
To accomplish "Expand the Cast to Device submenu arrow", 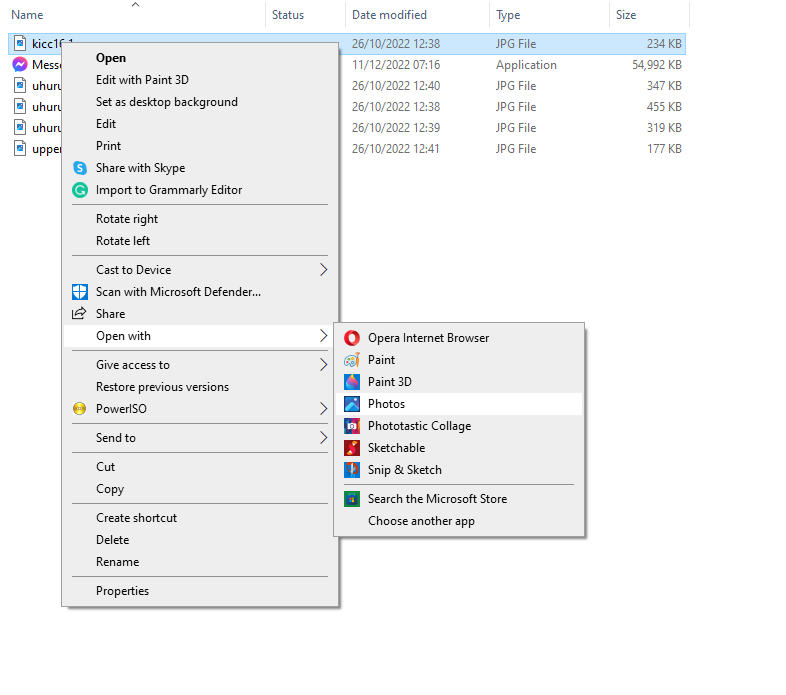I will [323, 270].
